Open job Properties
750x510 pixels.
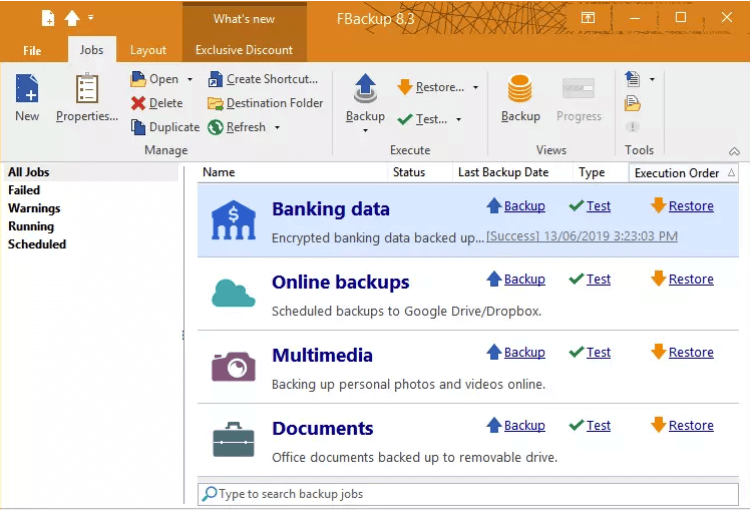(87, 98)
